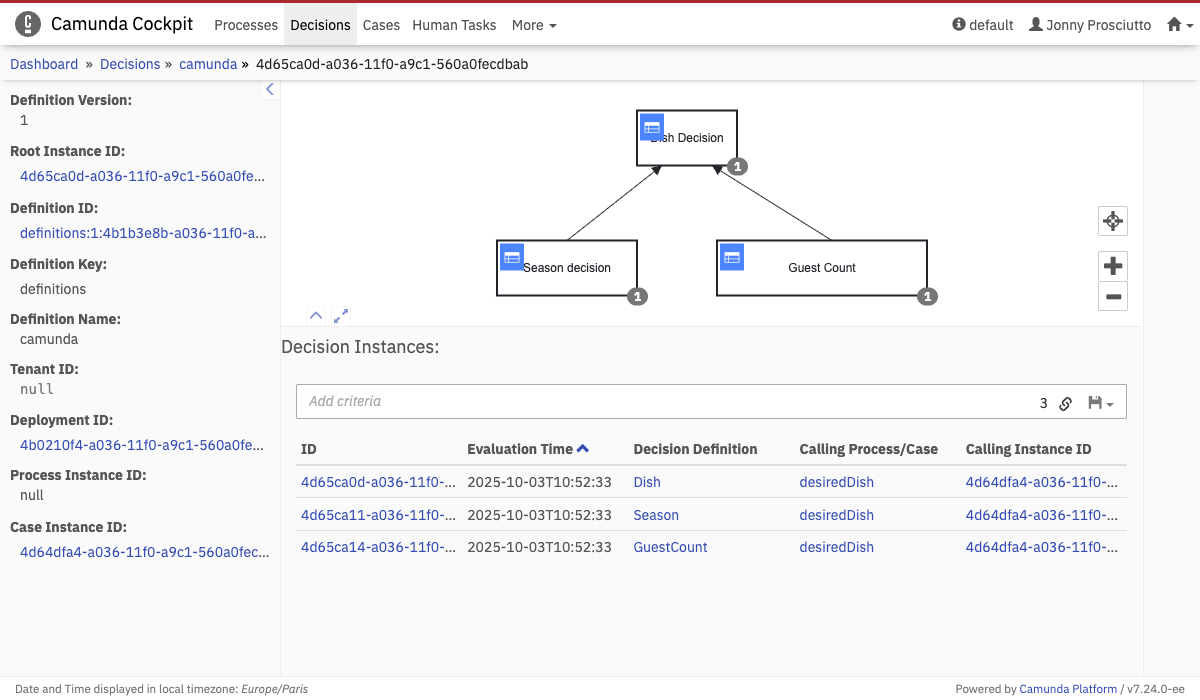Open the More navigation dropdown
Image resolution: width=1200 pixels, height=700 pixels.
tap(534, 25)
